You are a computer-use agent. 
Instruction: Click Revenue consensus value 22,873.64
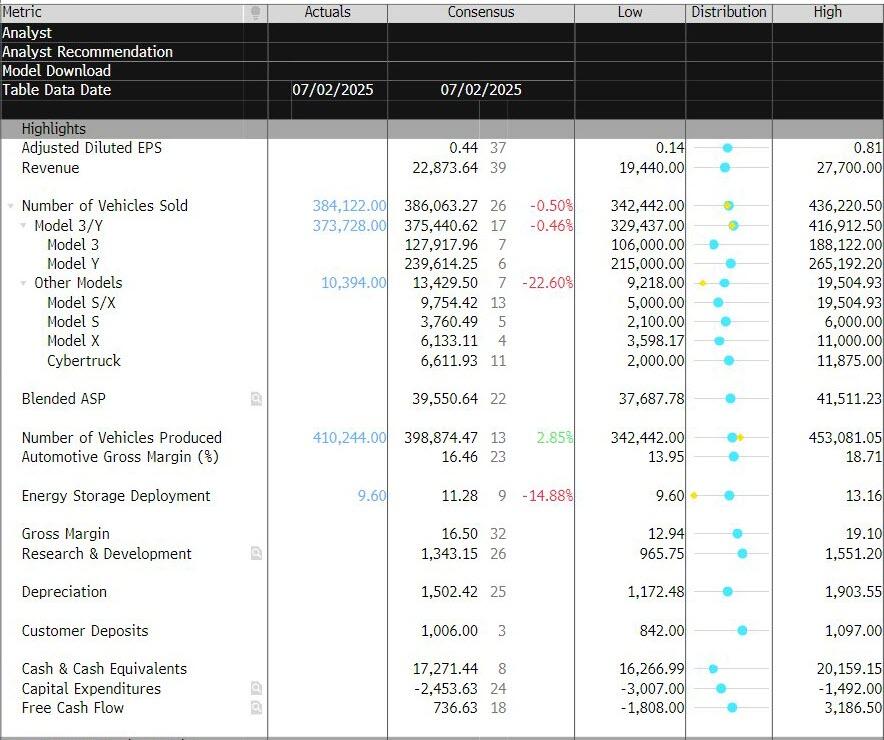coord(445,168)
